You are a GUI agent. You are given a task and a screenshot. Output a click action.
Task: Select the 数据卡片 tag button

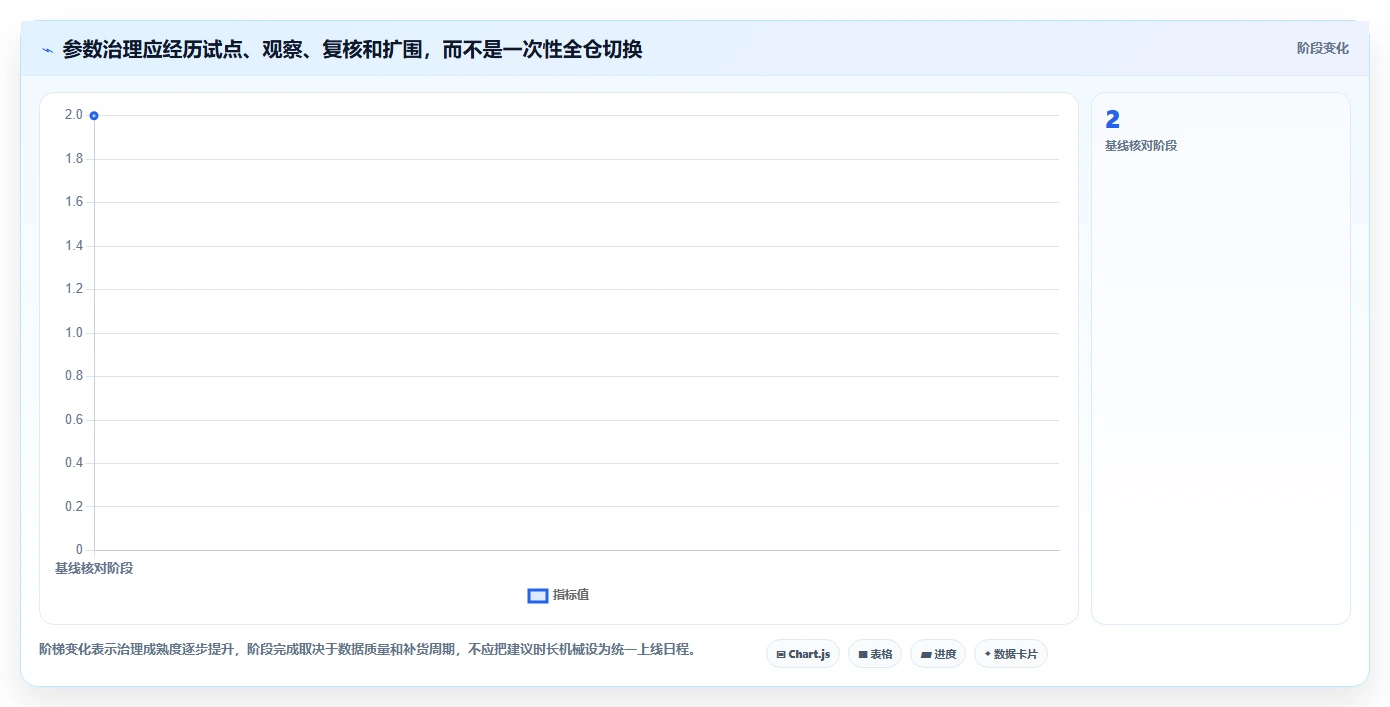(x=1011, y=654)
